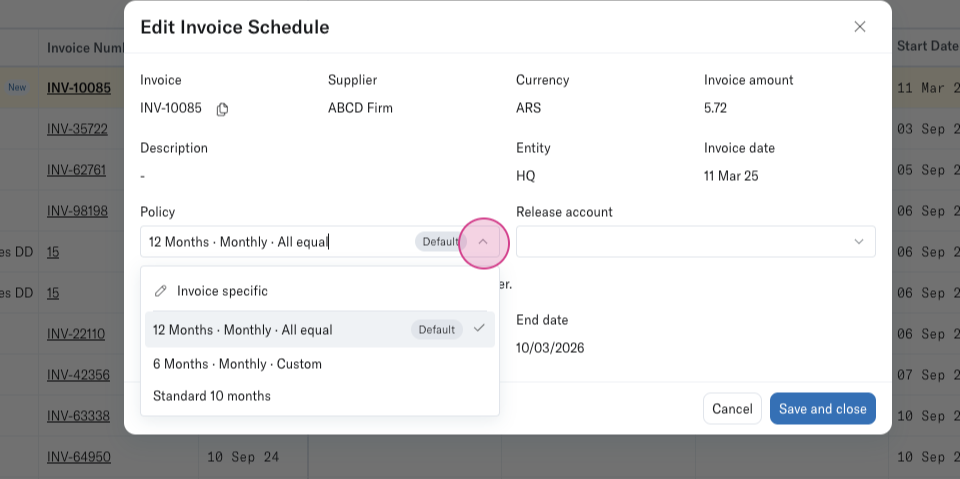The image size is (960, 479).
Task: Open invoice link INV-35722
Action: [x=77, y=129]
